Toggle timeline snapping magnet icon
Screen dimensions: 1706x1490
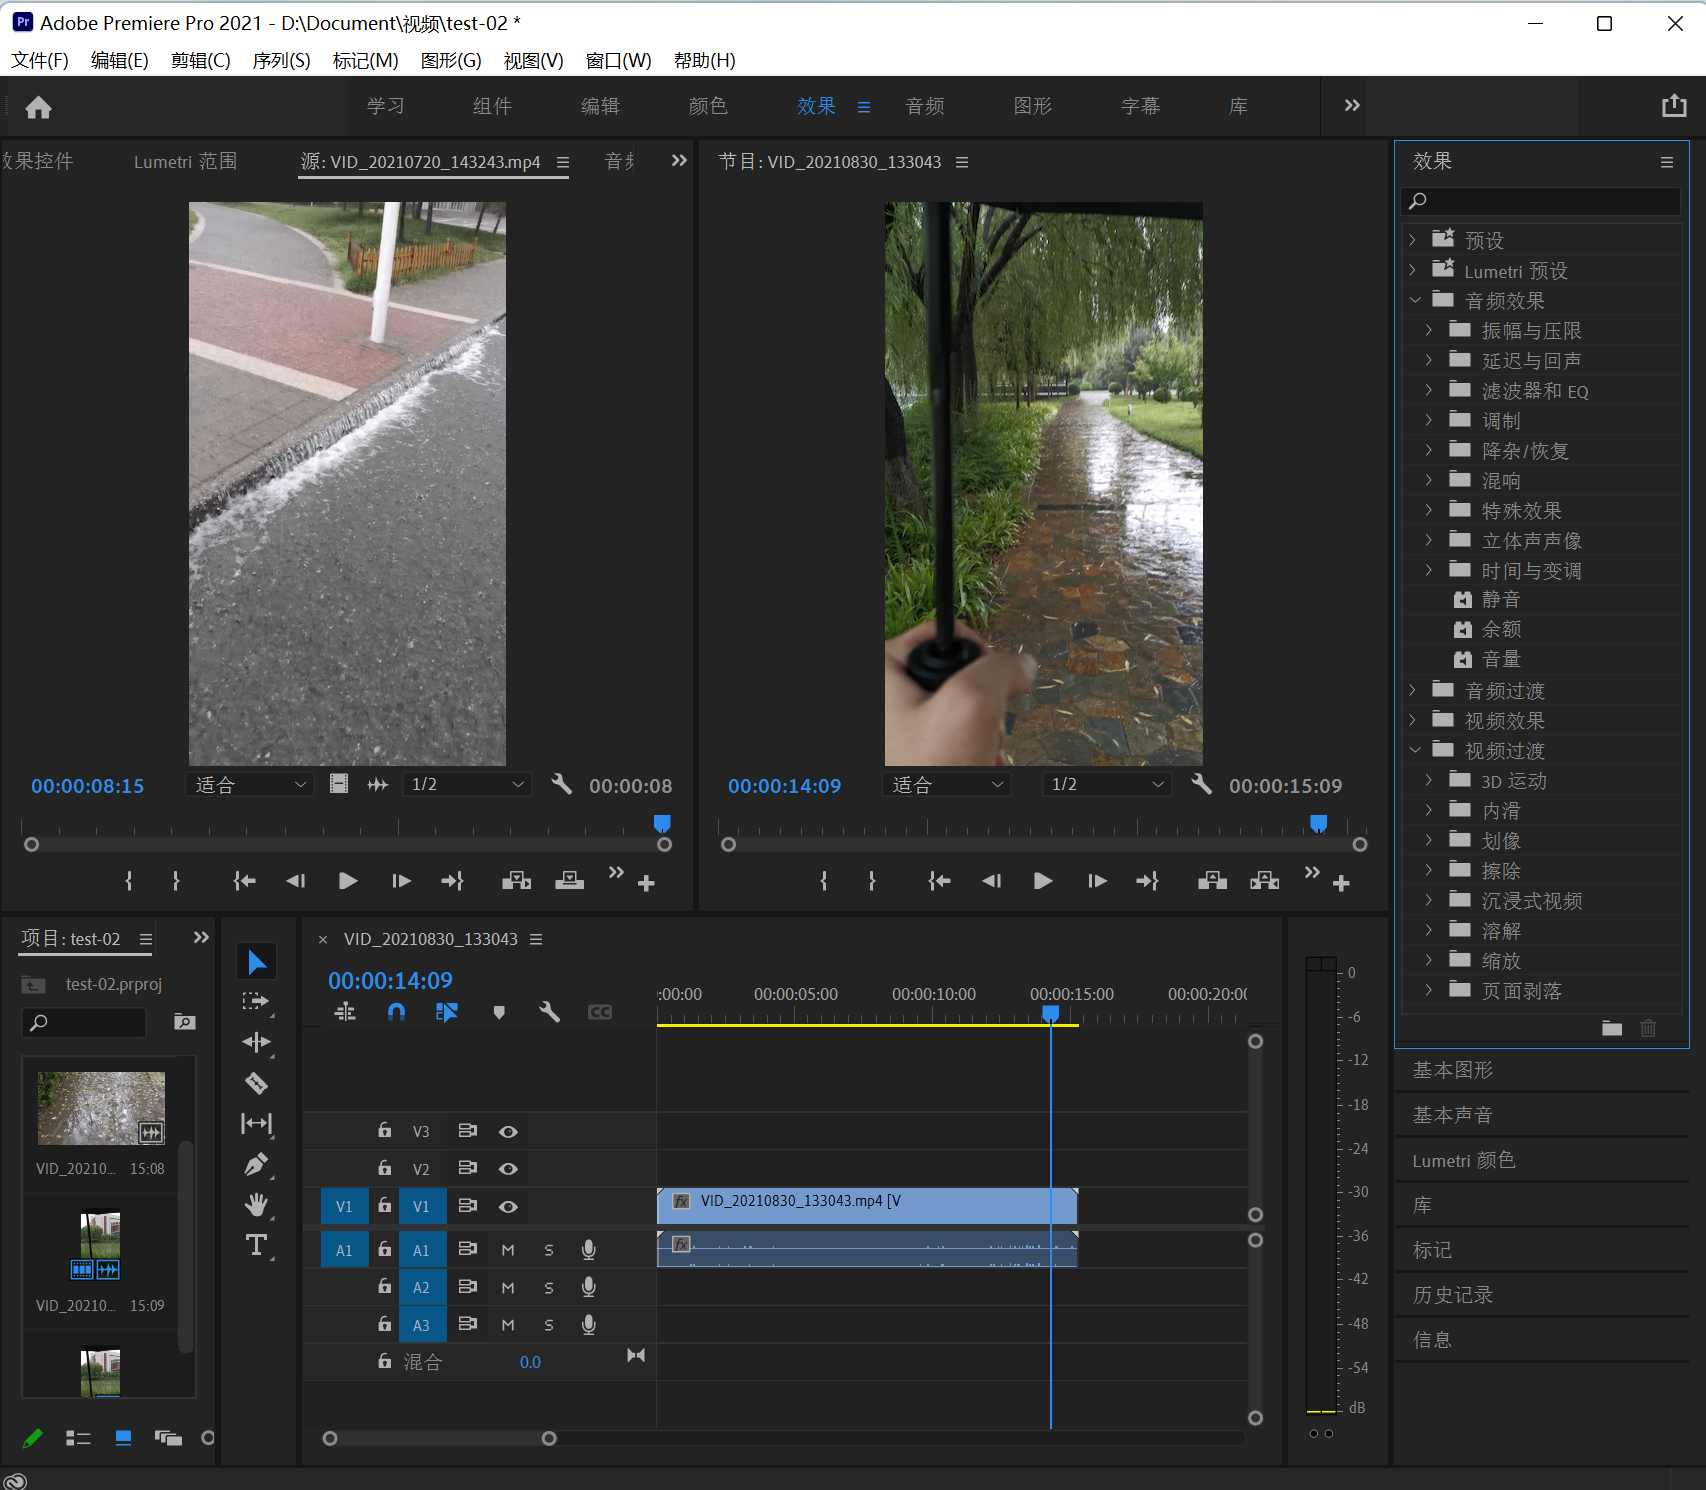point(396,1012)
